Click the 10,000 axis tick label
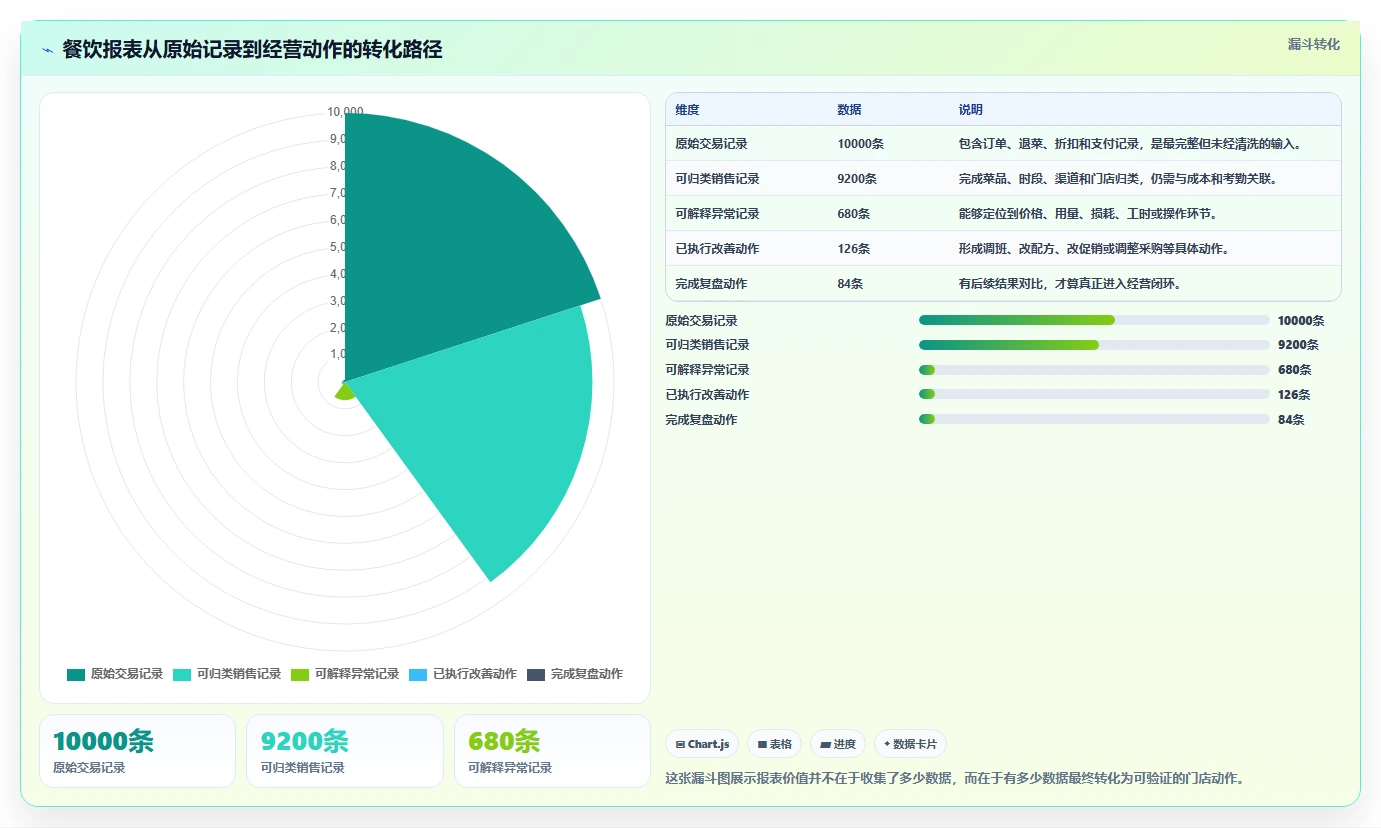Viewport: 1381px width, 828px height. (x=345, y=112)
